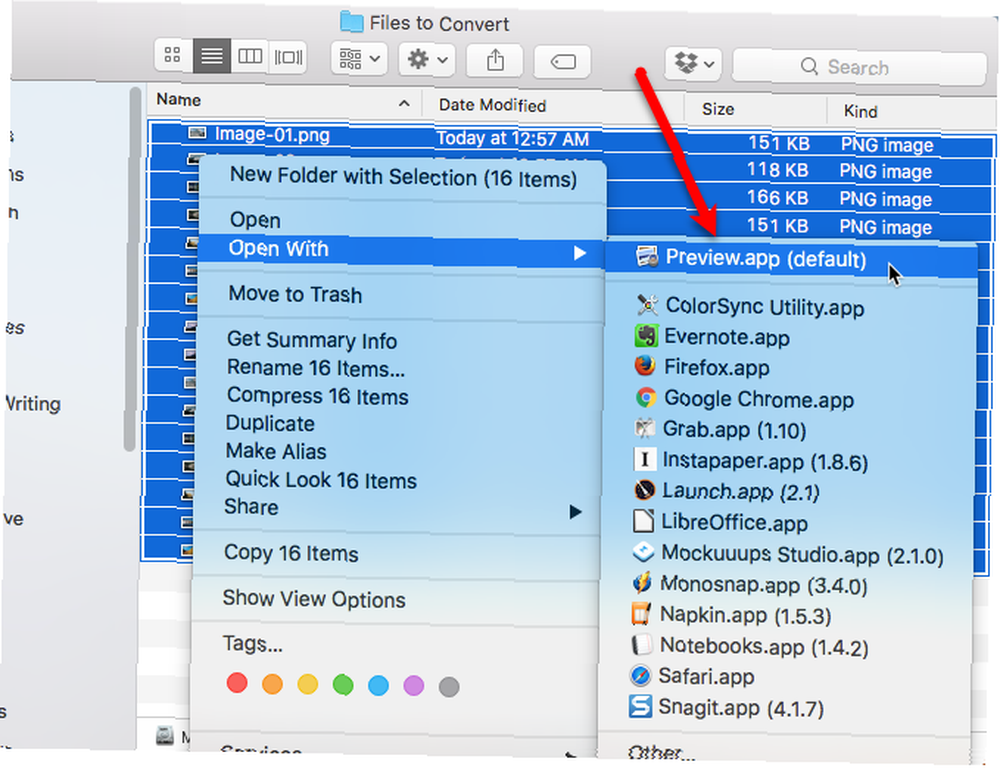The image size is (1000, 768).
Task: Apply the blue tag color
Action: 378,686
